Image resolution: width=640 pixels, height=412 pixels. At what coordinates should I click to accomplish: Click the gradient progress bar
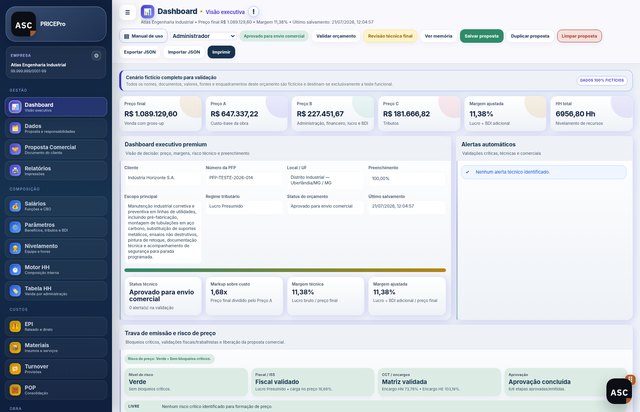(x=285, y=270)
